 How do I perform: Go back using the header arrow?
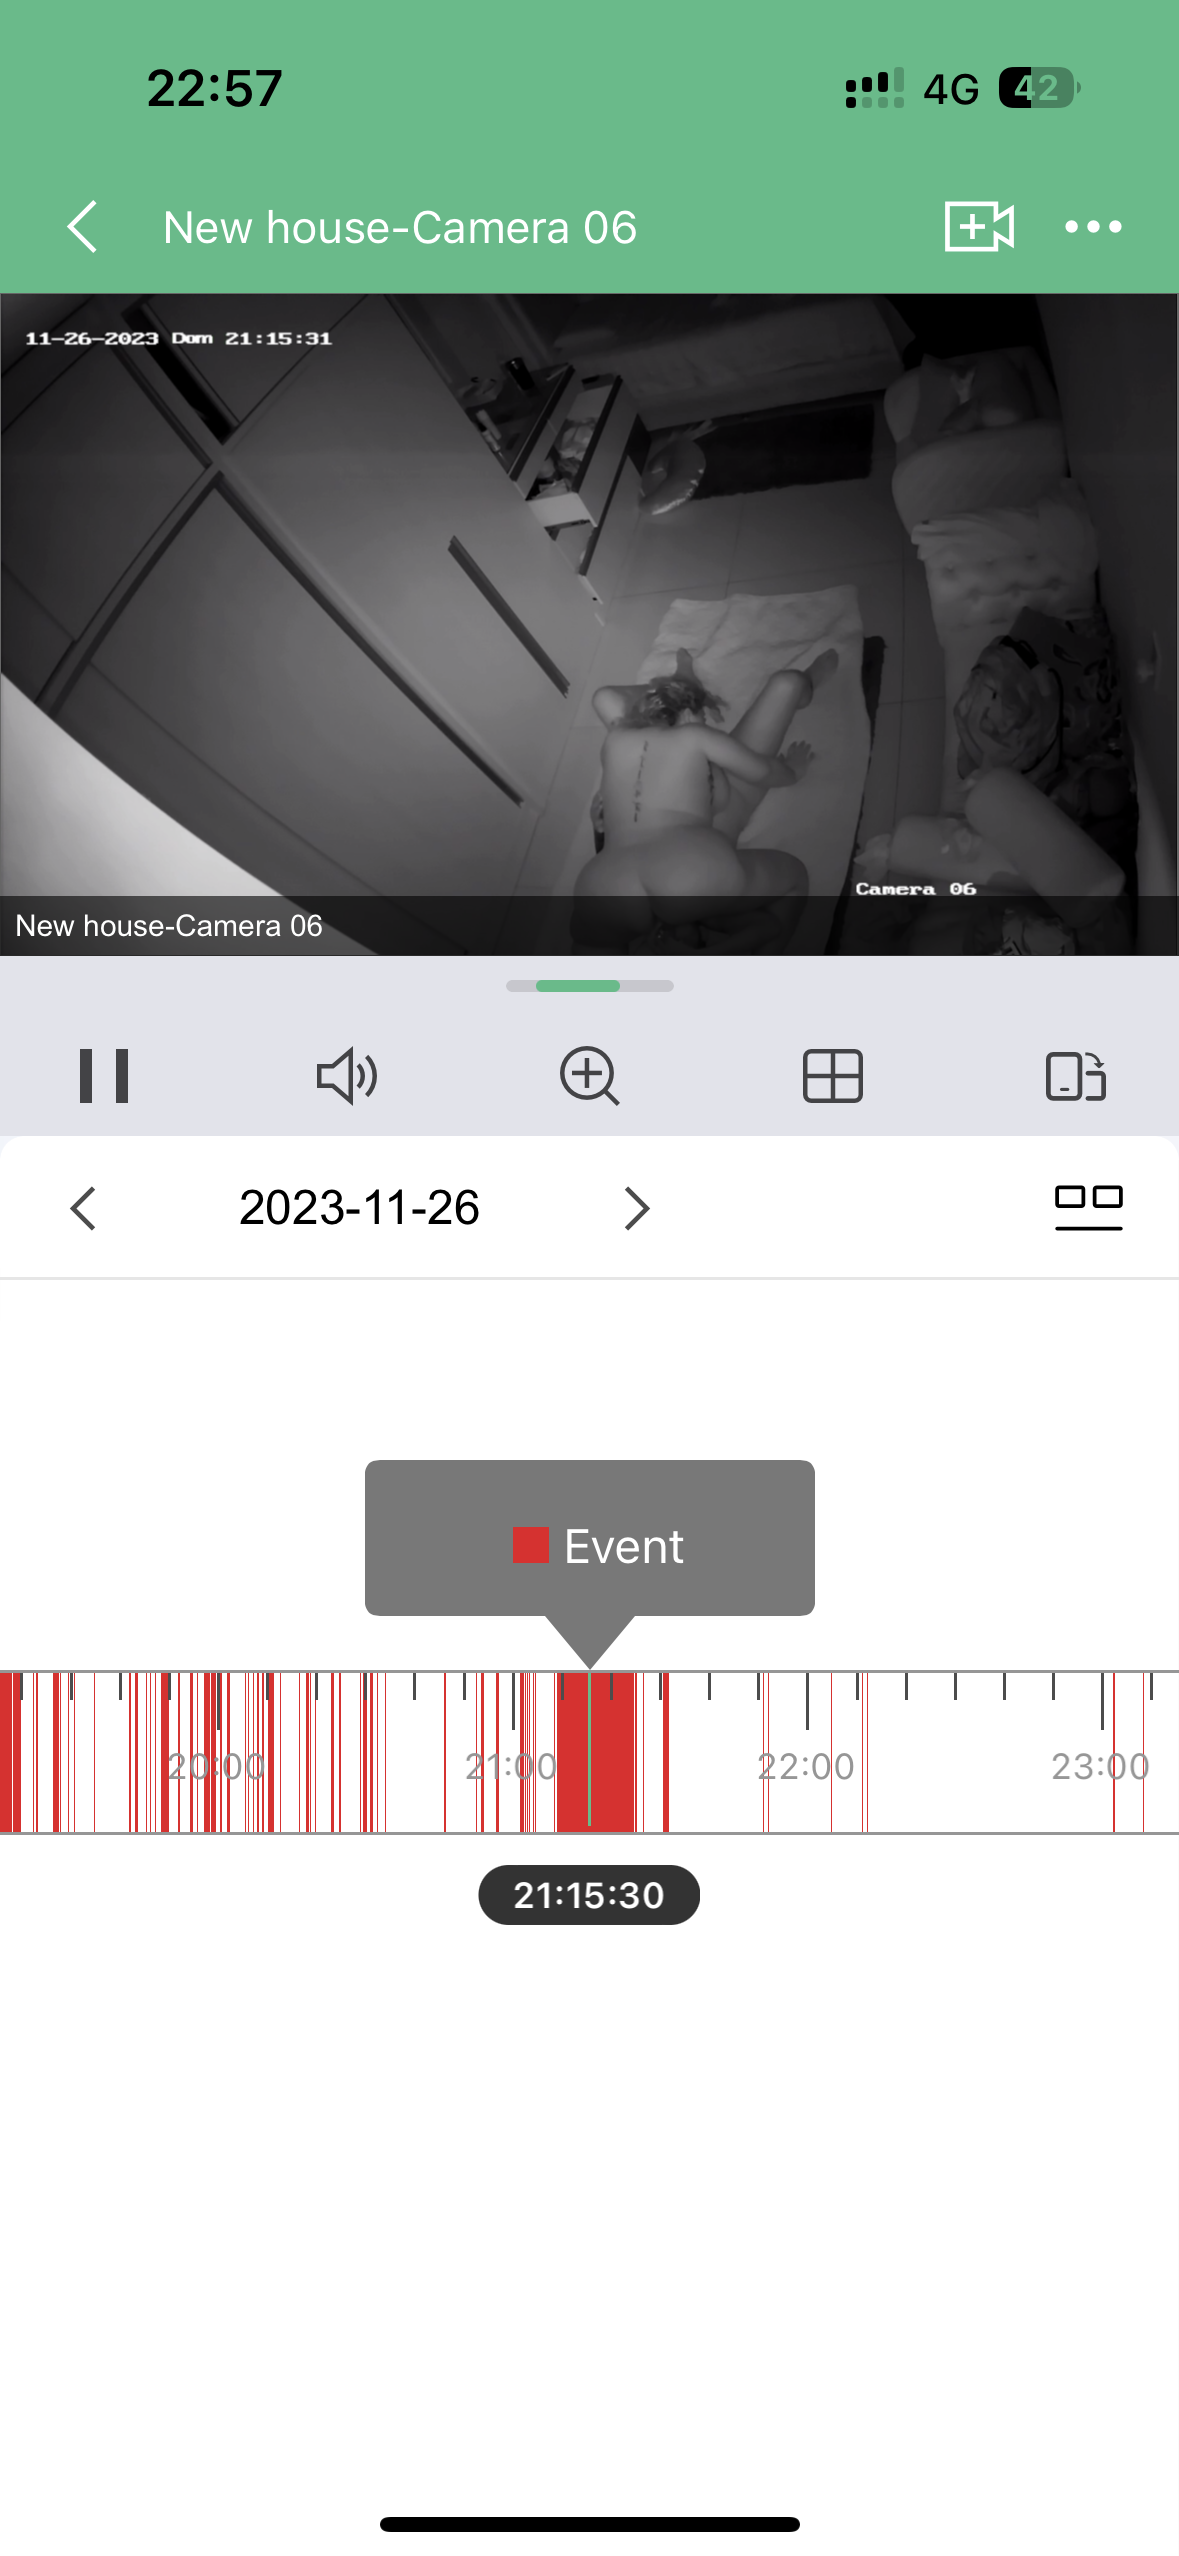[x=83, y=227]
